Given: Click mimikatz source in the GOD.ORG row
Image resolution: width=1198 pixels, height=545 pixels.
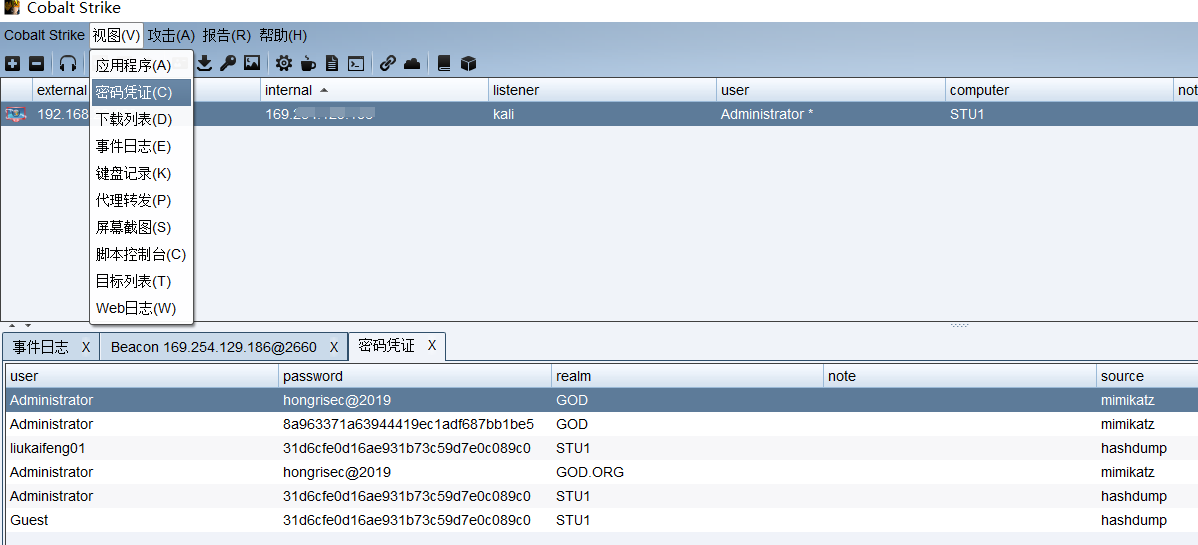Looking at the screenshot, I should pos(1128,472).
